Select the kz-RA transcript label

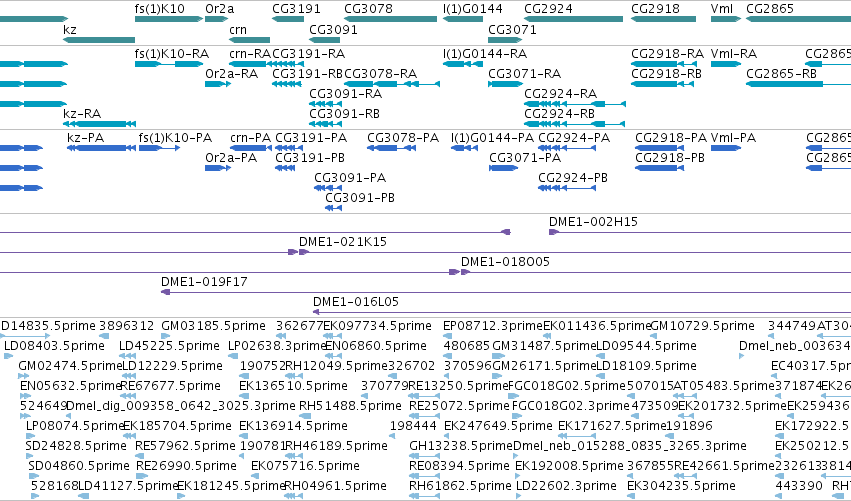point(82,114)
